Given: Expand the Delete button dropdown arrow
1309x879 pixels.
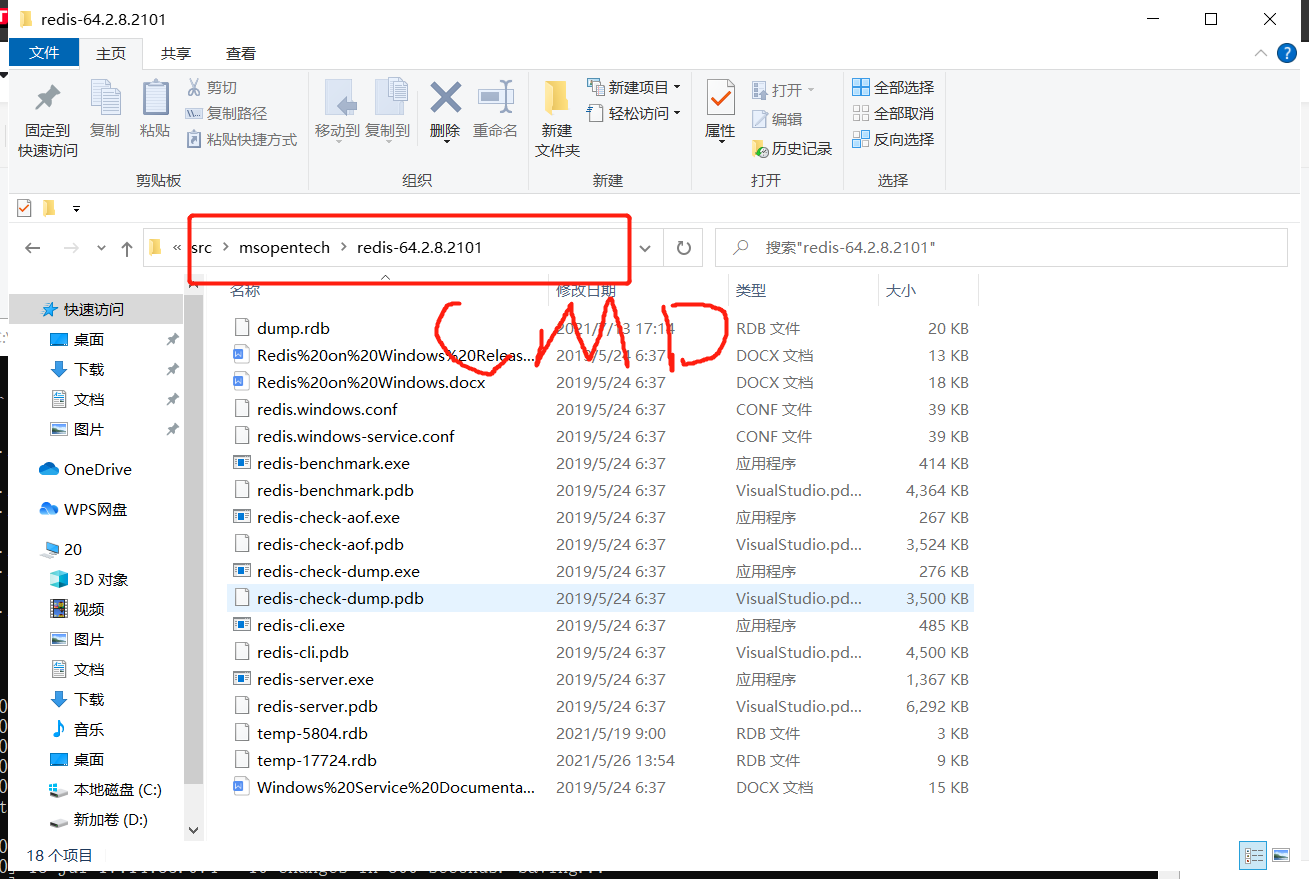Looking at the screenshot, I should pos(445,142).
